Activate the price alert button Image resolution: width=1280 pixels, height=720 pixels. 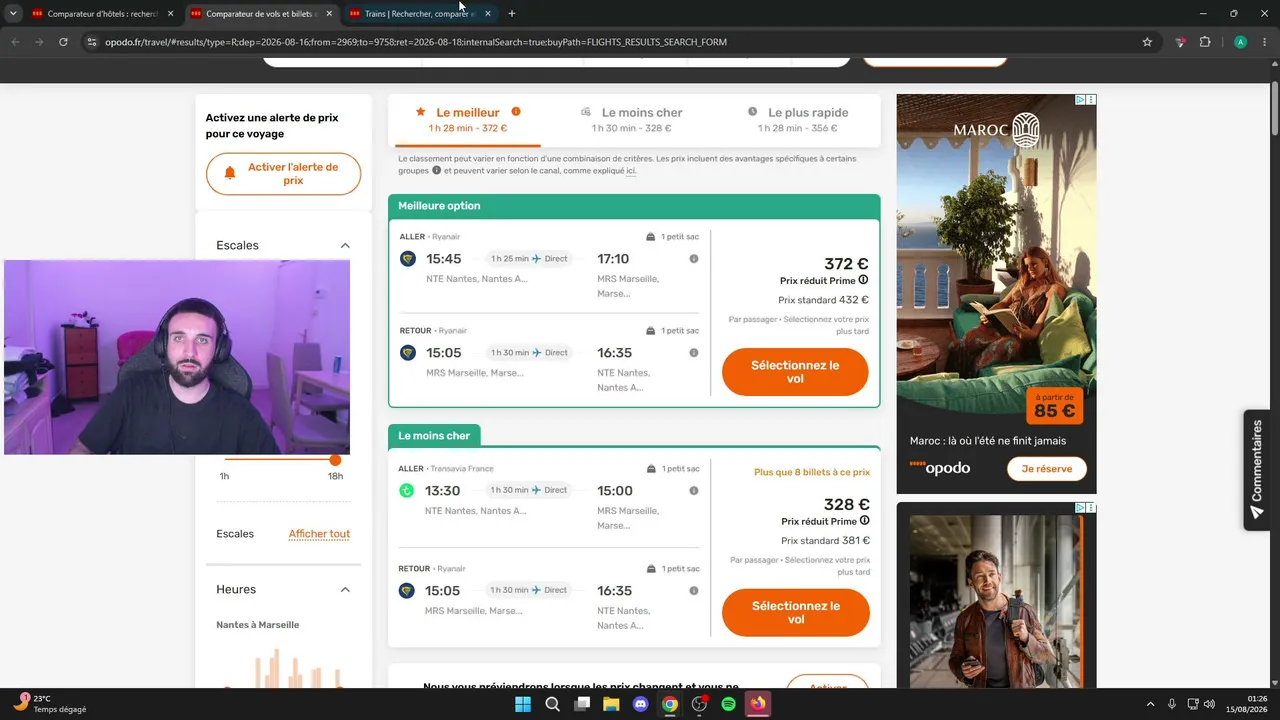point(283,174)
